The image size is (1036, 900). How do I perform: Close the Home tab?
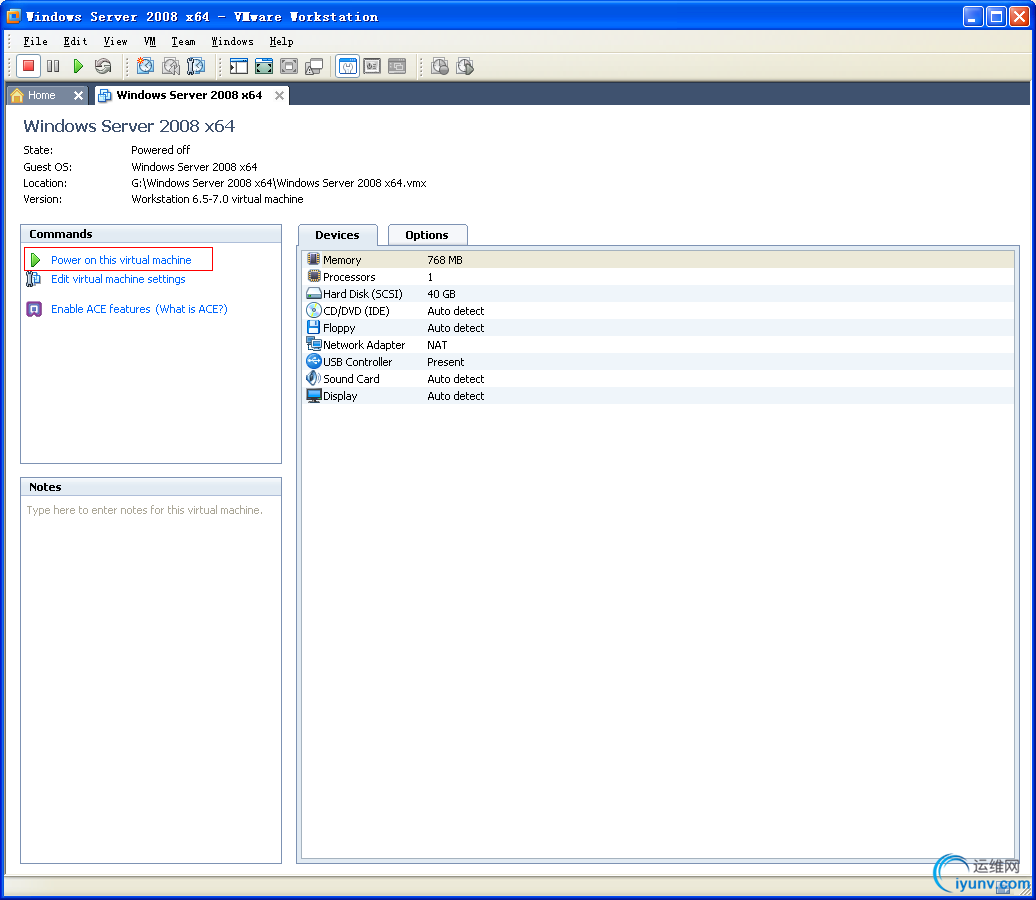pyautogui.click(x=79, y=95)
